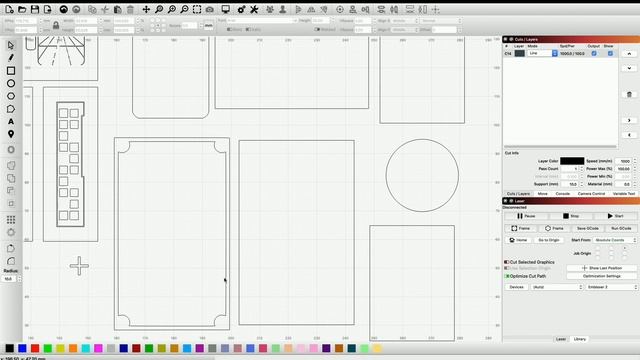This screenshot has height=360, width=640.
Task: Click the Stop button
Action: coord(571,216)
